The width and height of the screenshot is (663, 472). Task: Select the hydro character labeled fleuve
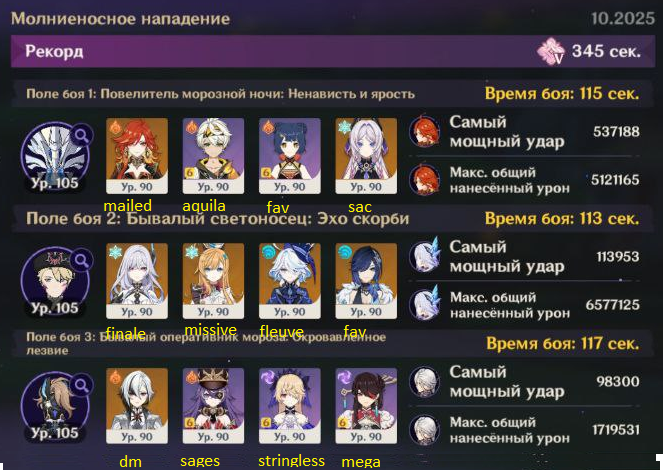[290, 281]
